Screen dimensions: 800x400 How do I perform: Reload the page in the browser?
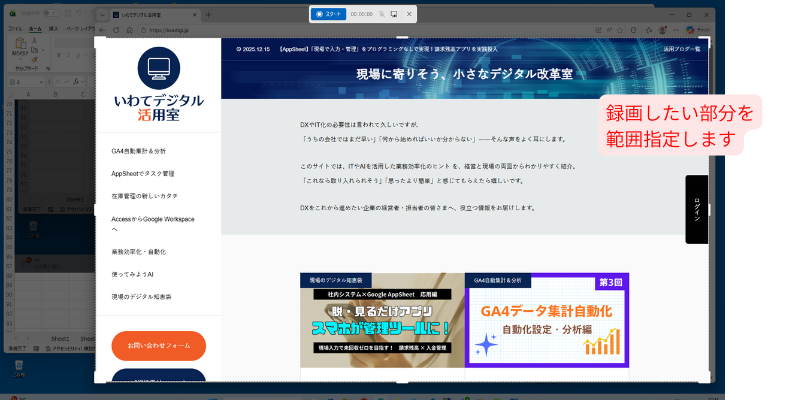[x=116, y=30]
